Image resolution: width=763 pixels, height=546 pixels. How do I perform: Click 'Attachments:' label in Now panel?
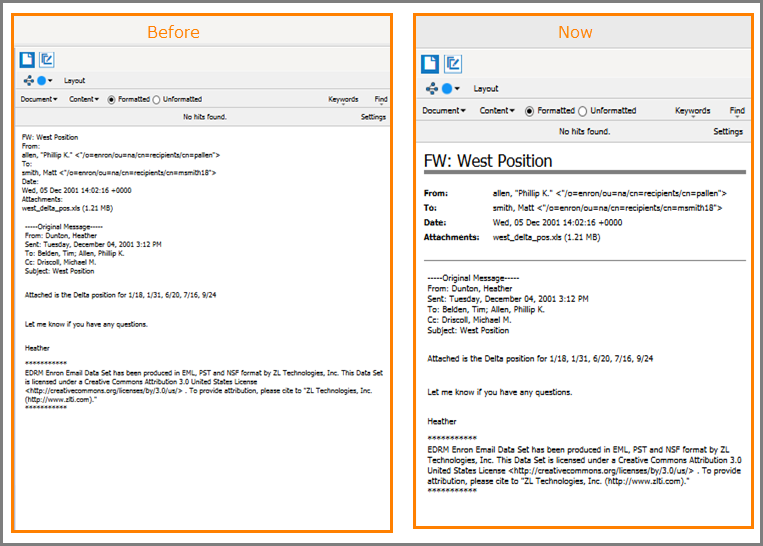452,237
